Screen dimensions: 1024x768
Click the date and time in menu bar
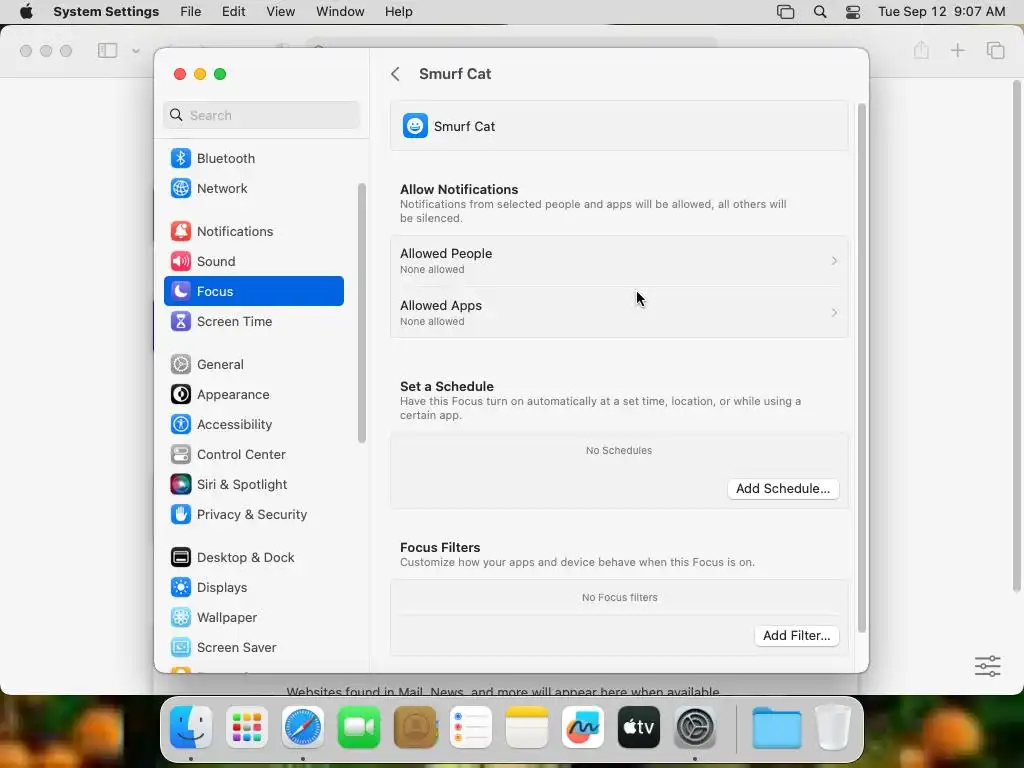(x=941, y=12)
